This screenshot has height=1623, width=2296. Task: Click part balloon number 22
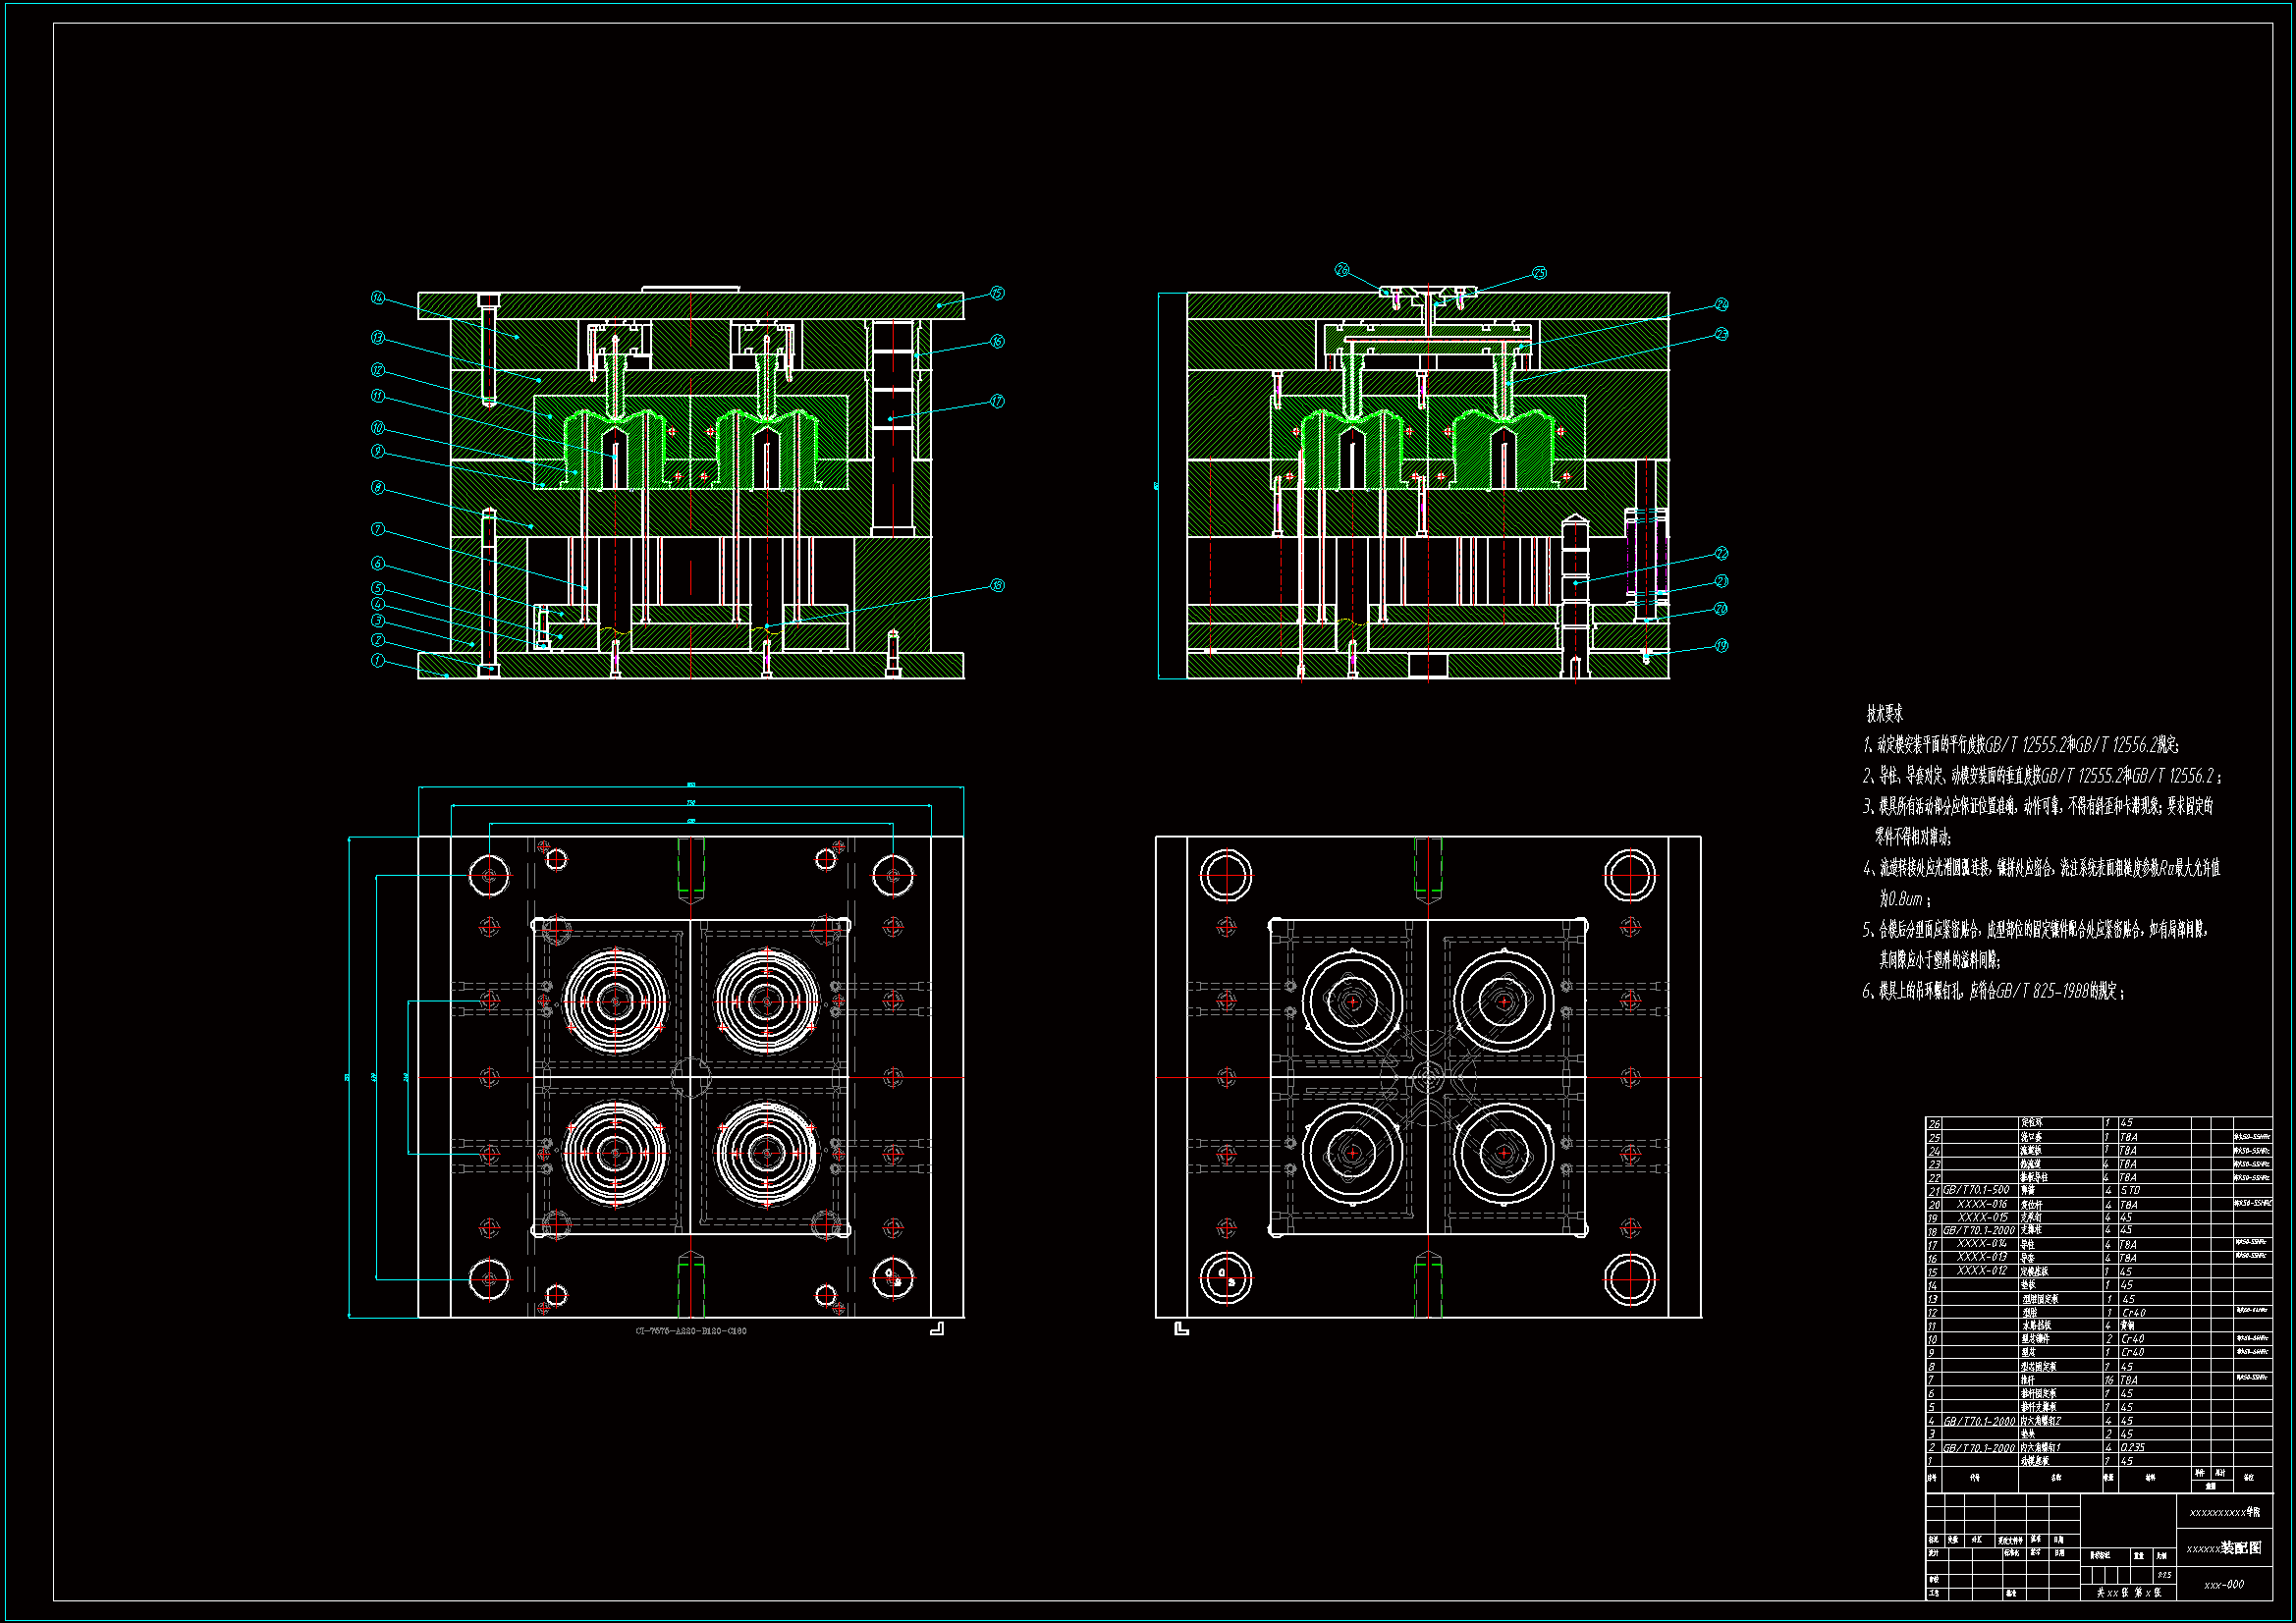tap(1721, 553)
